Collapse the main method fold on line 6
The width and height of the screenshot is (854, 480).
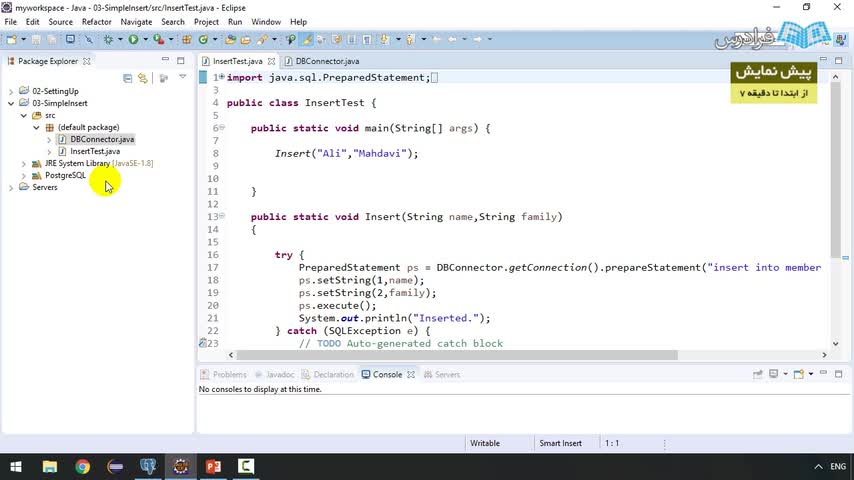pos(222,127)
